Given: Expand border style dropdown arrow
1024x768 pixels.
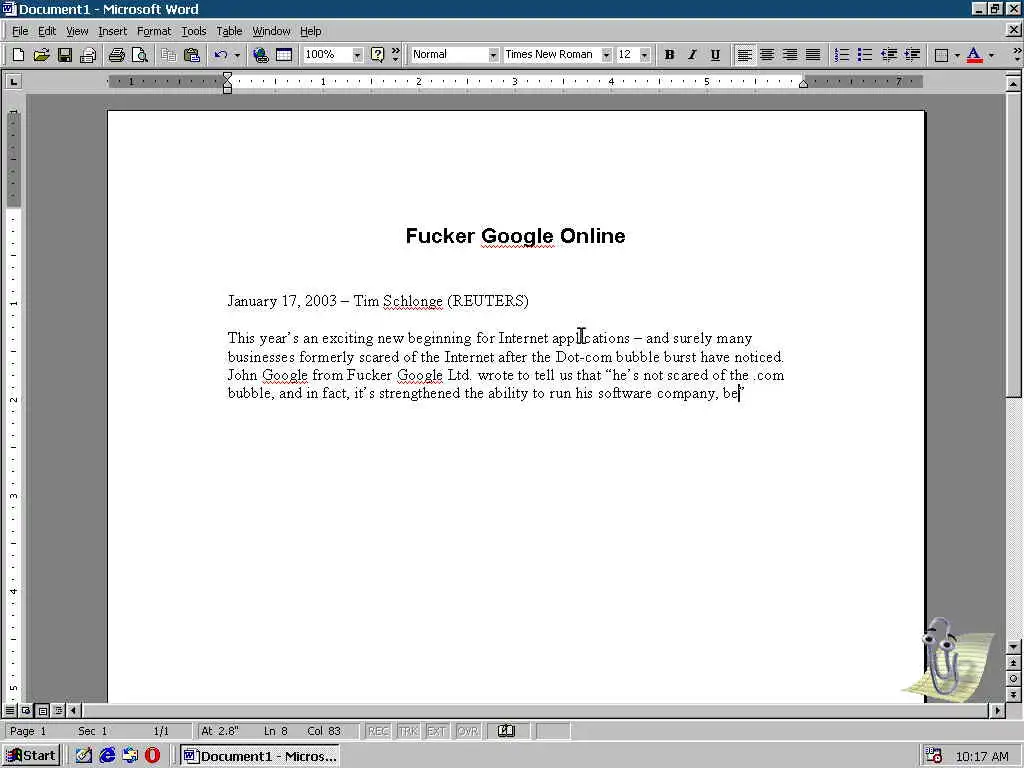Looking at the screenshot, I should pyautogui.click(x=957, y=55).
